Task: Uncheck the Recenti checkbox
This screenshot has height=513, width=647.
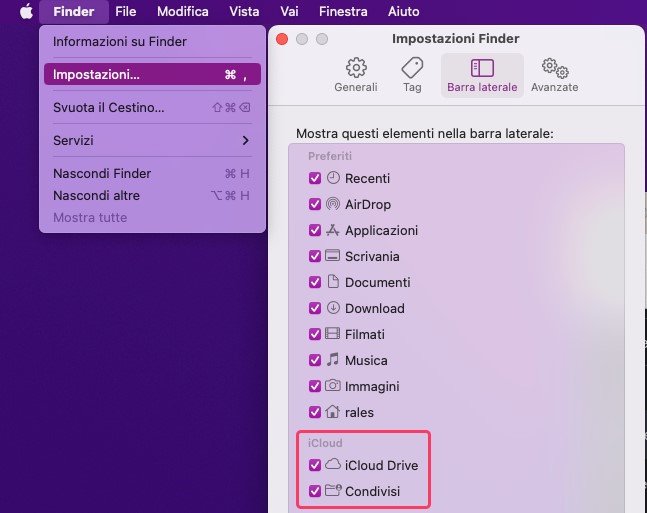Action: (315, 178)
